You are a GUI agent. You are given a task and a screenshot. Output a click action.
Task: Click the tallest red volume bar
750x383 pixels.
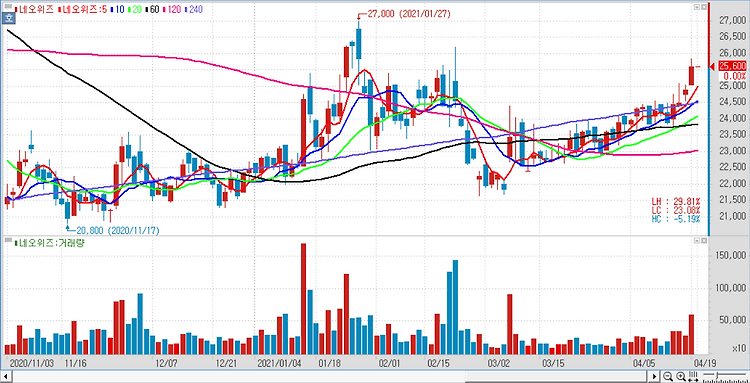pos(303,299)
